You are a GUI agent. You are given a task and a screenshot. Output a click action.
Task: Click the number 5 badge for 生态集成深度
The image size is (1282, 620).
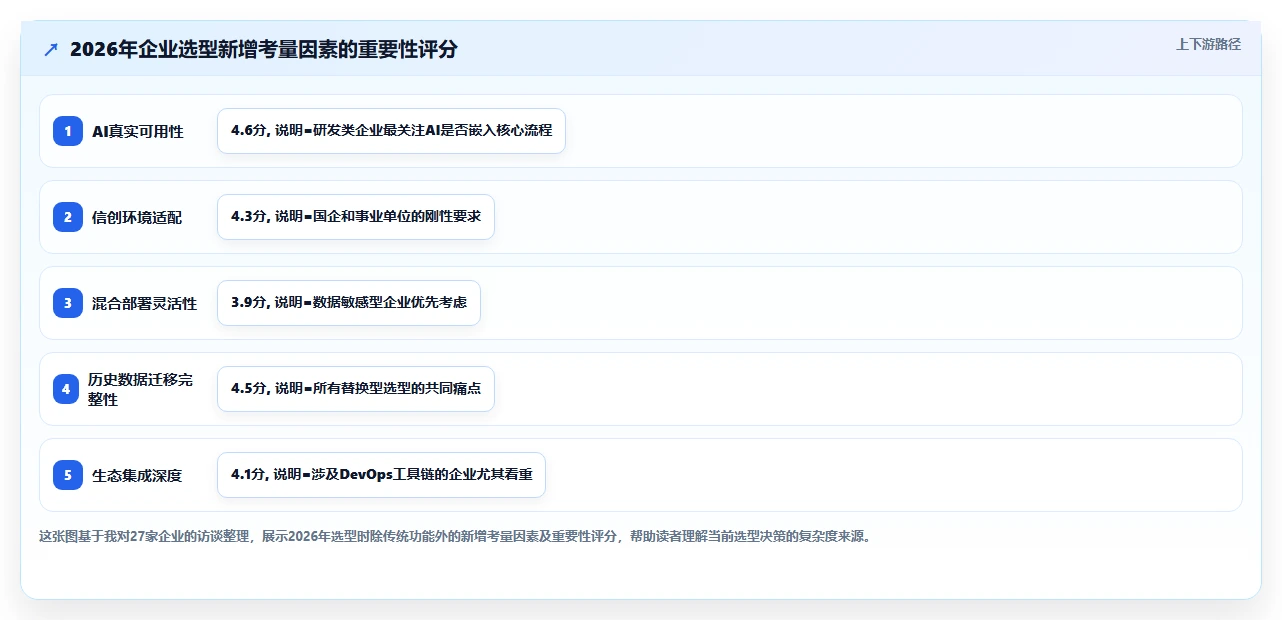click(68, 475)
